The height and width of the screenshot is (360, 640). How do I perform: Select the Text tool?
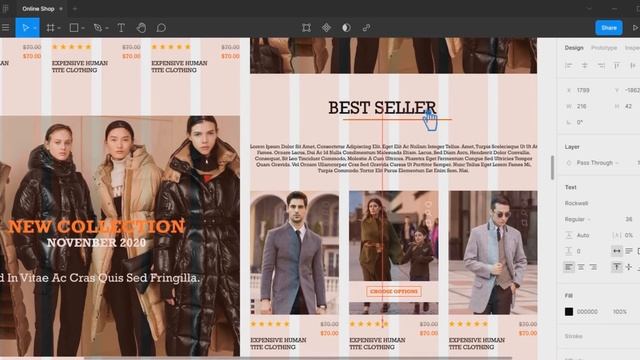pyautogui.click(x=121, y=28)
